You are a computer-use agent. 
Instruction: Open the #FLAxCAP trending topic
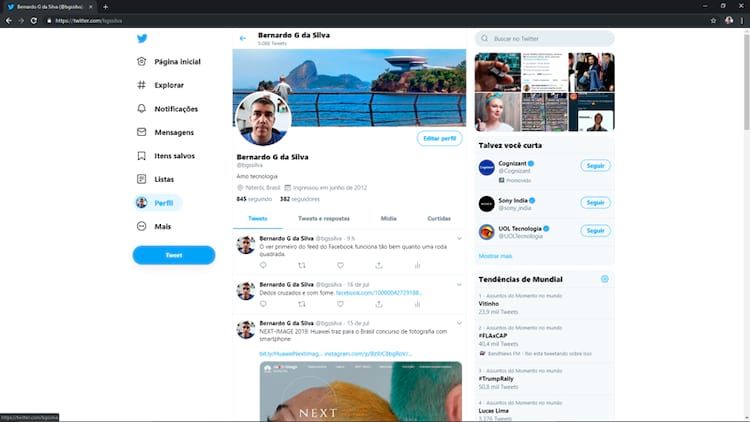click(x=544, y=340)
